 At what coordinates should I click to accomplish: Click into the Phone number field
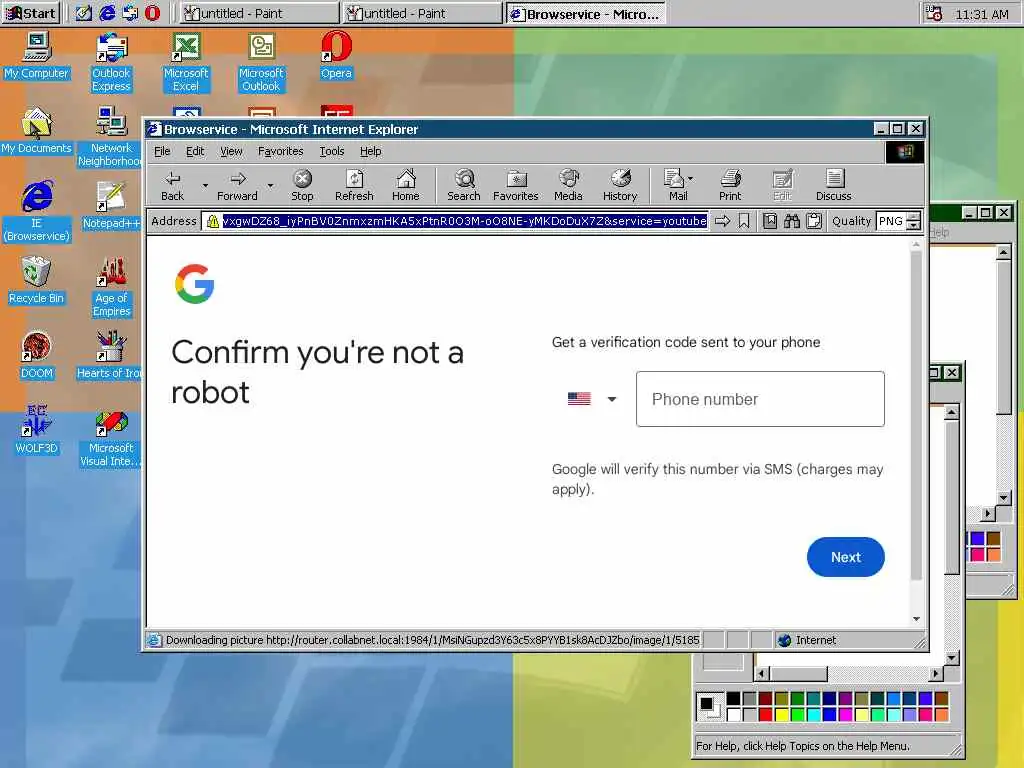tap(760, 399)
